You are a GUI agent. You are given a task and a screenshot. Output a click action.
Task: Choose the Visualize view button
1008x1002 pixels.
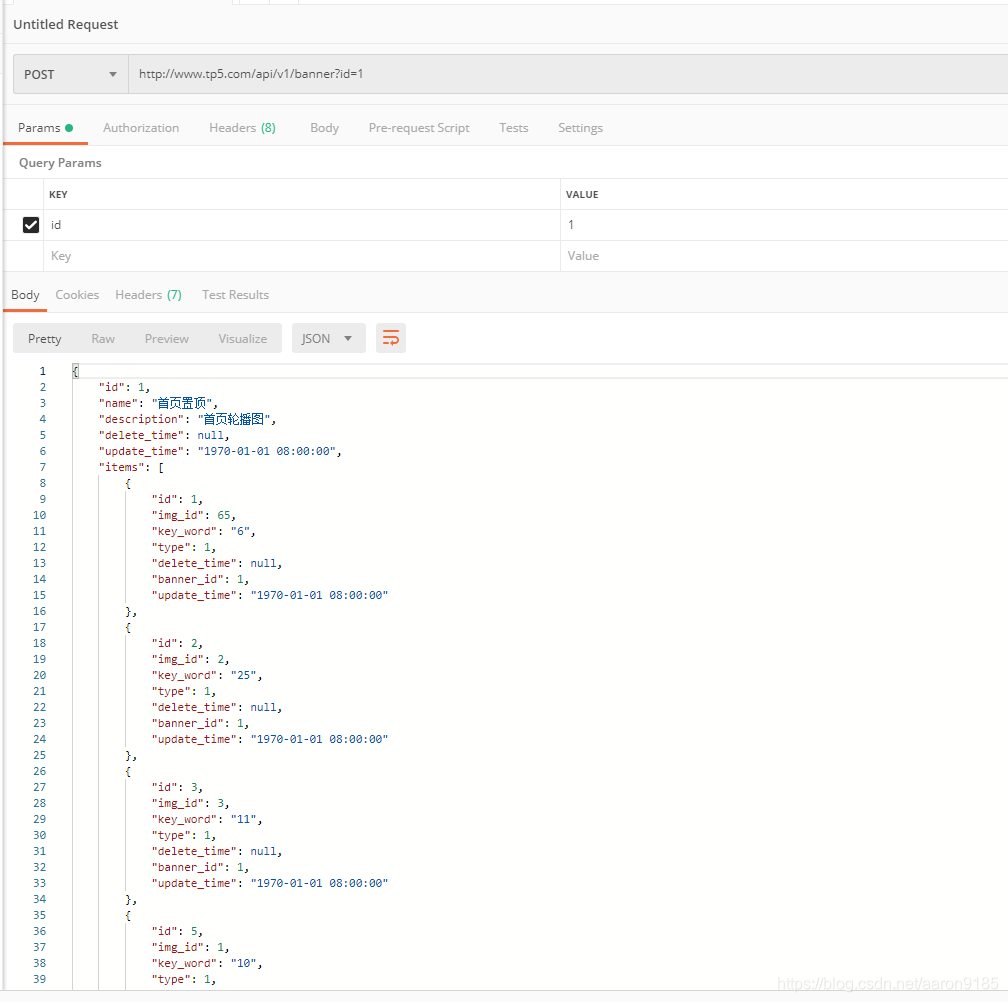click(242, 339)
